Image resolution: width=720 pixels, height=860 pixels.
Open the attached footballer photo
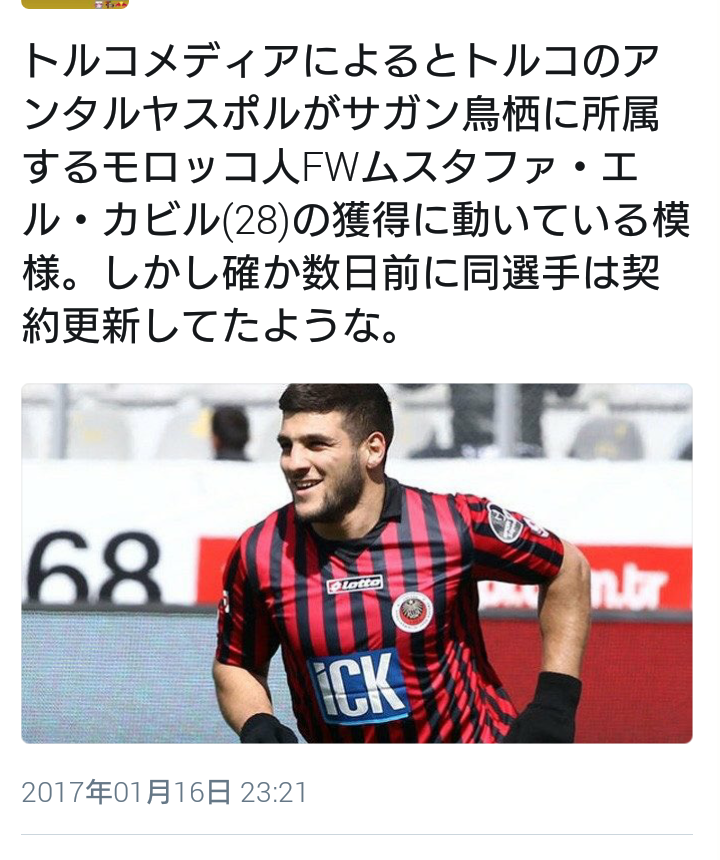[x=357, y=563]
